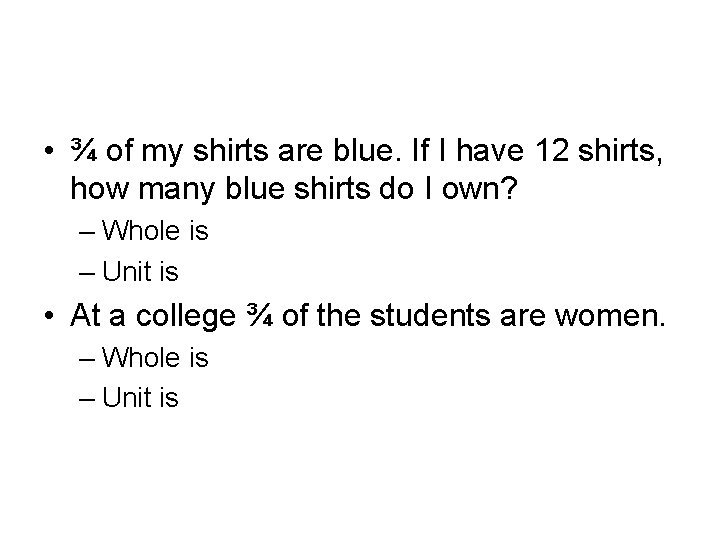
Task: Click the word 'do' in the second line
Action: tap(396, 188)
